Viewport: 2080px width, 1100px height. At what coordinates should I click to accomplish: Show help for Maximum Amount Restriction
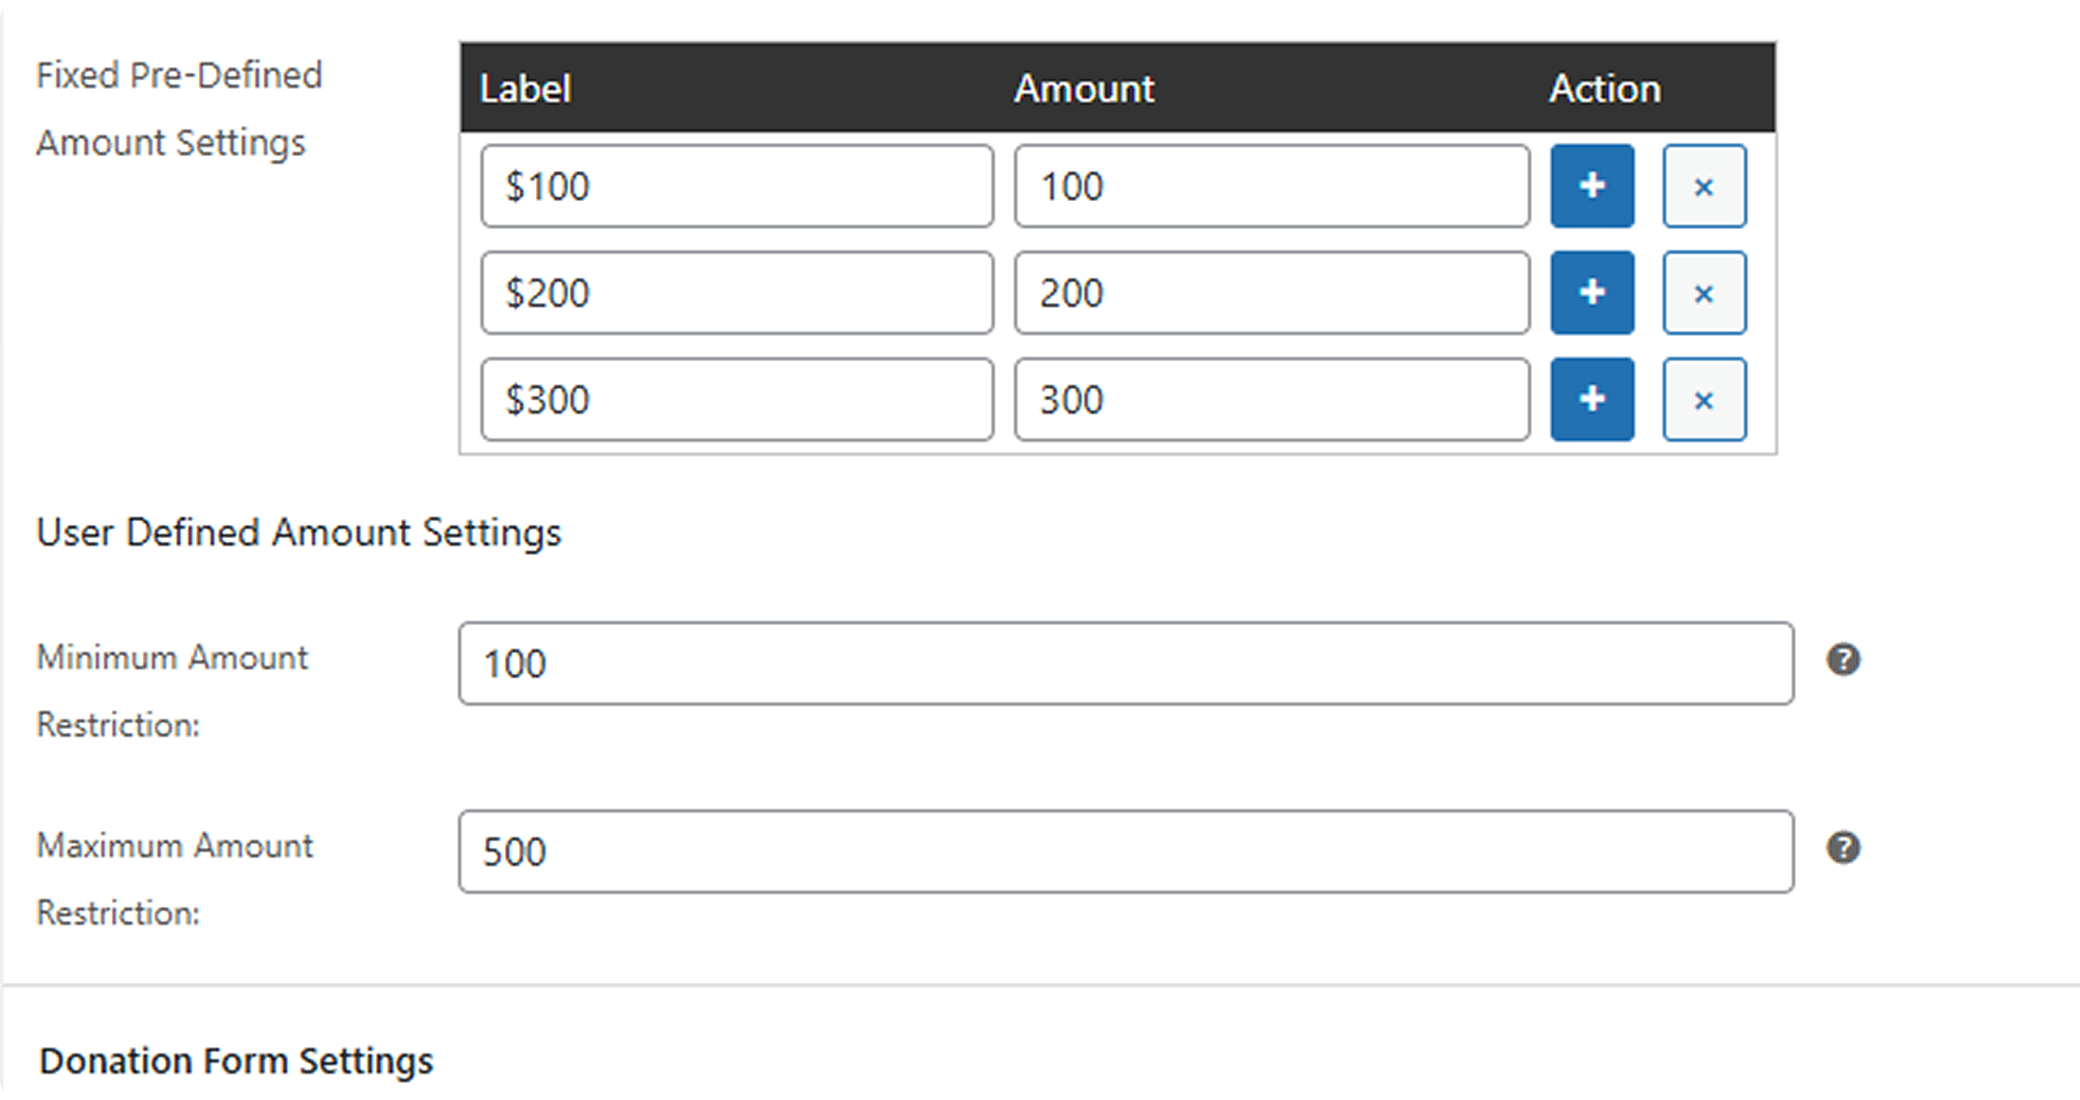(1843, 848)
